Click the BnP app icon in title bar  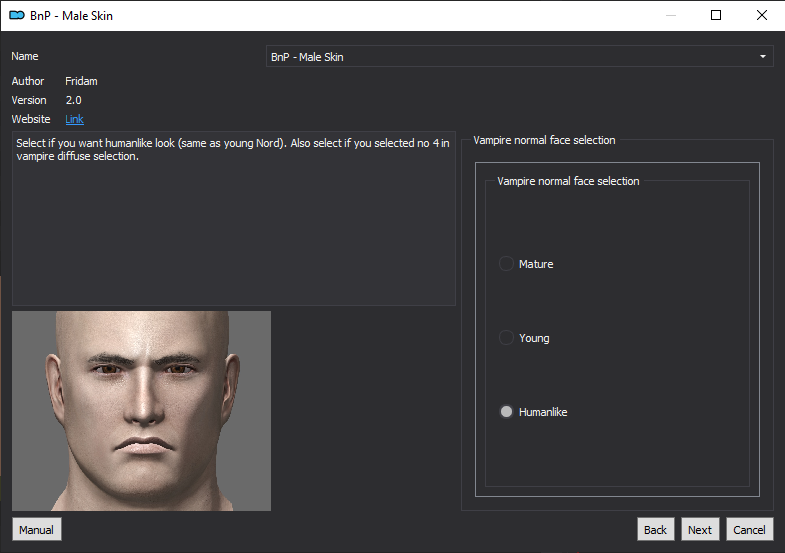tap(17, 16)
